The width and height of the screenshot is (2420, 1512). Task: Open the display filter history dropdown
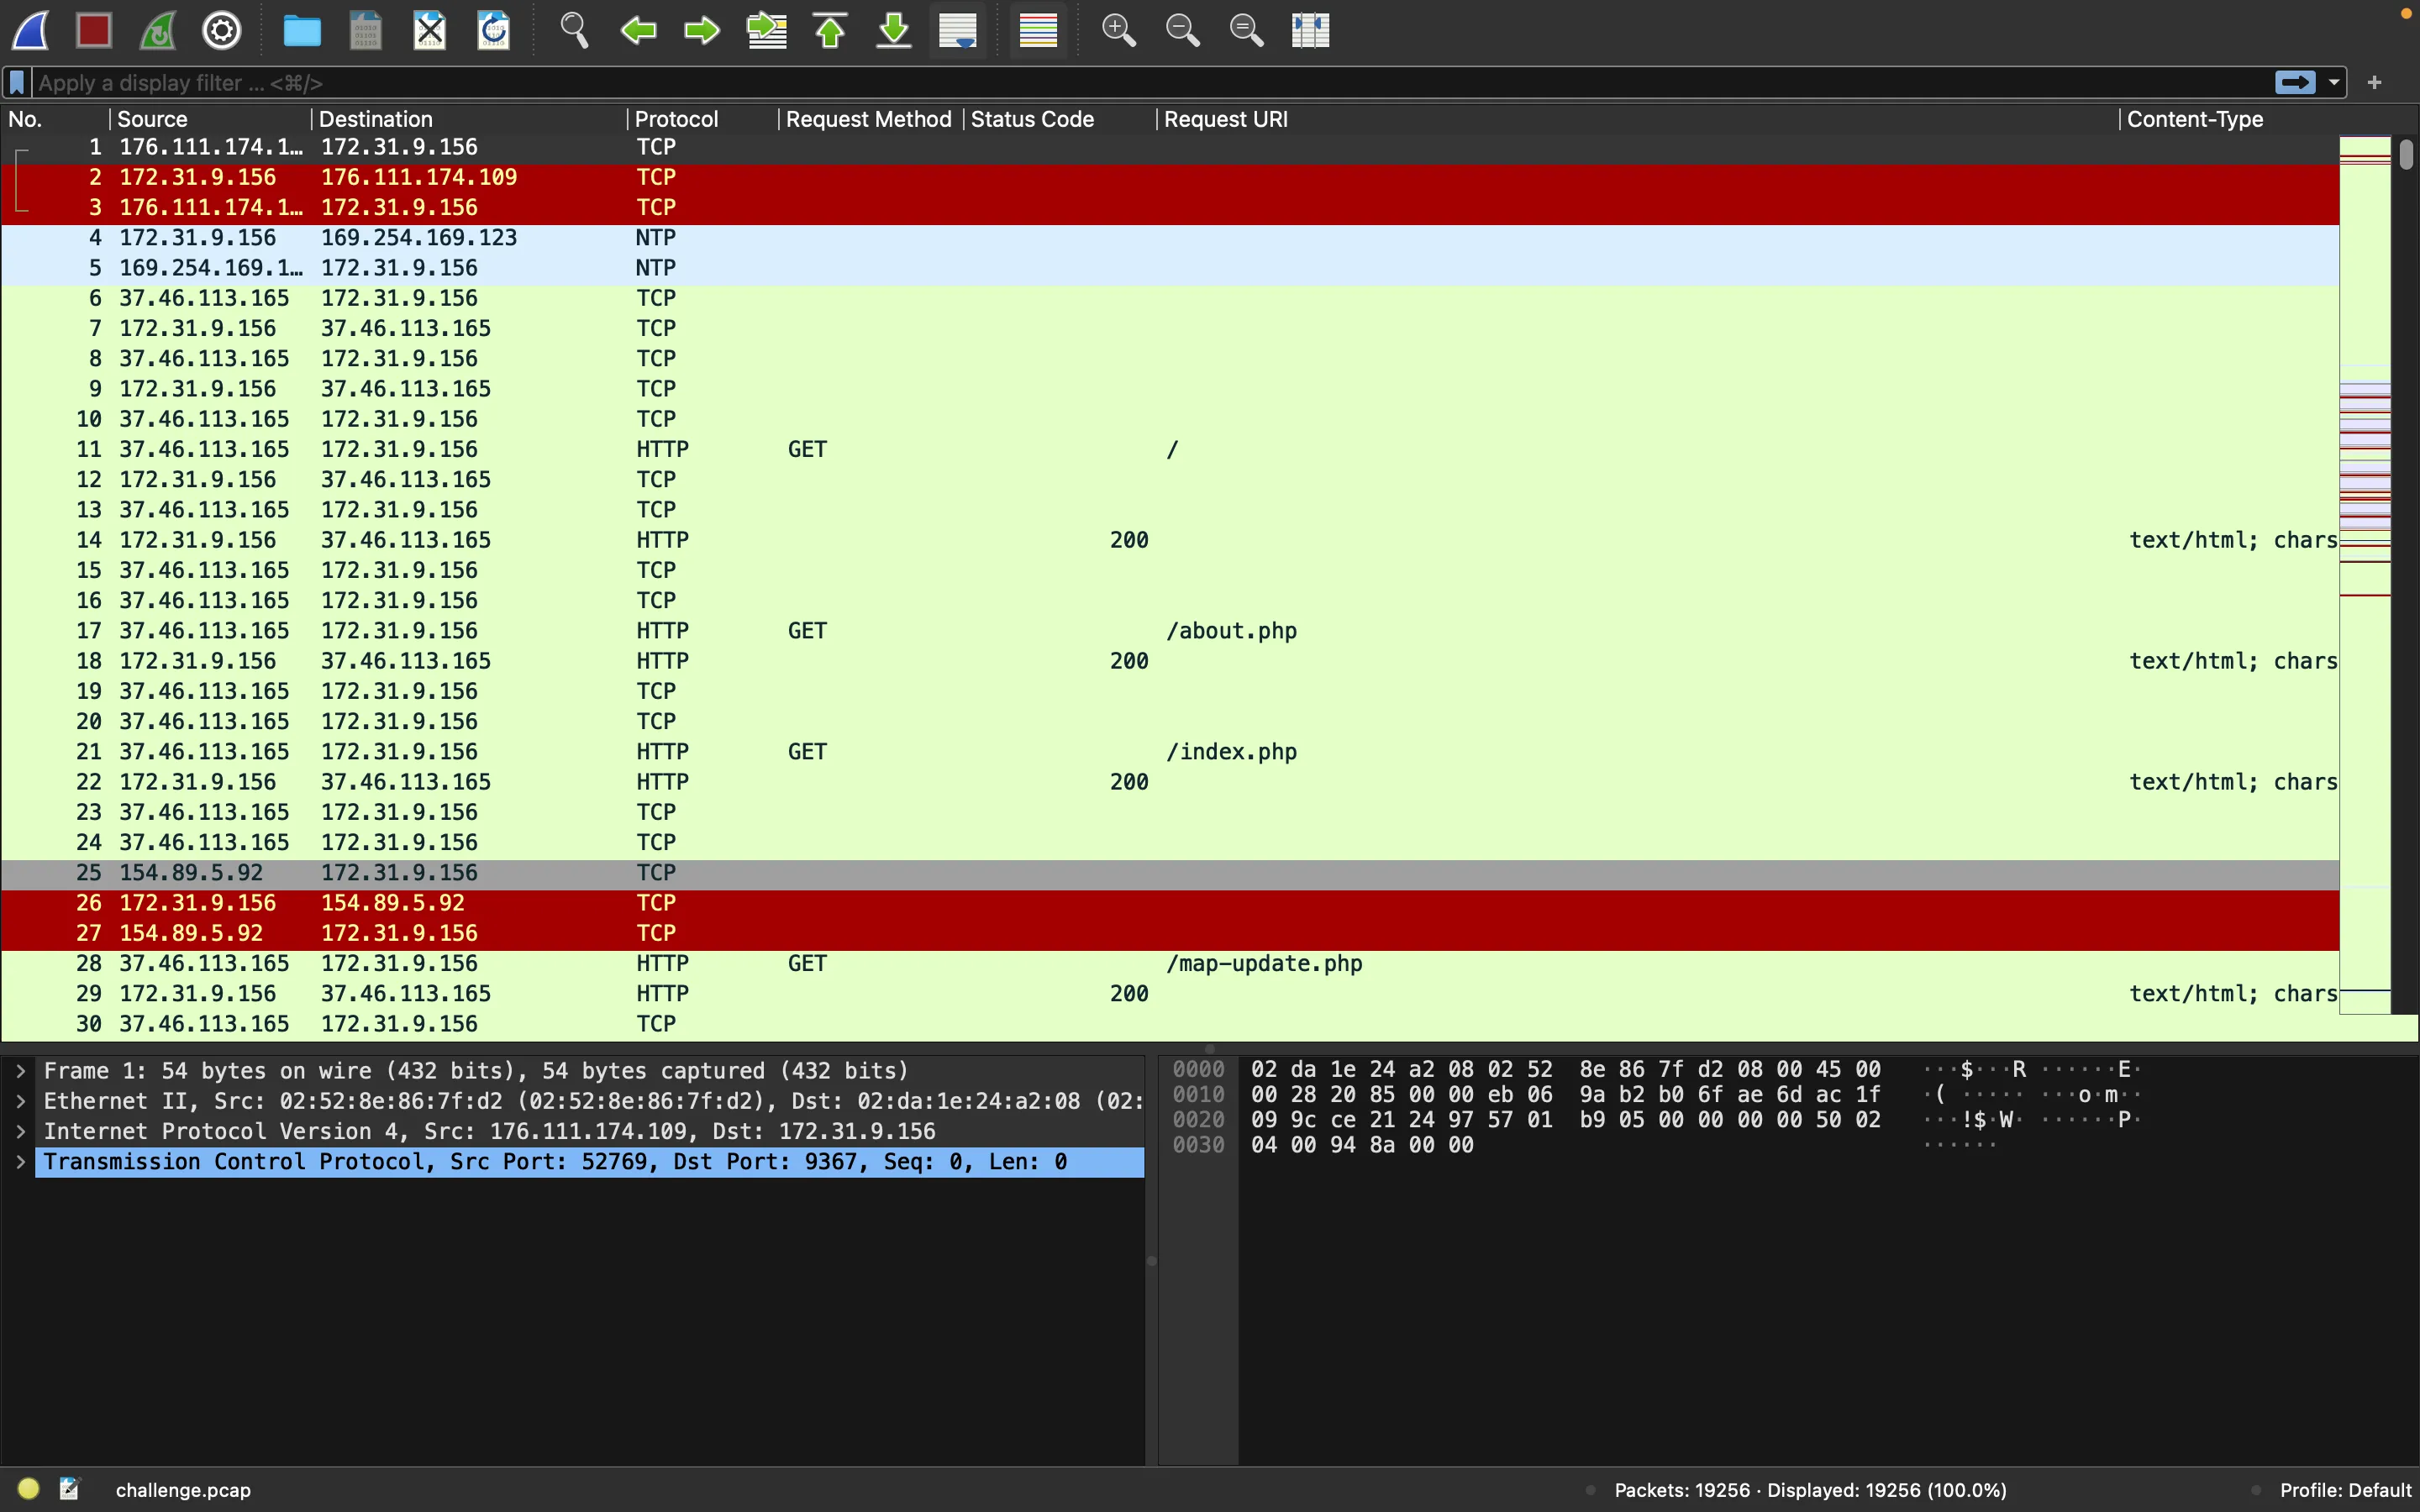[2334, 82]
